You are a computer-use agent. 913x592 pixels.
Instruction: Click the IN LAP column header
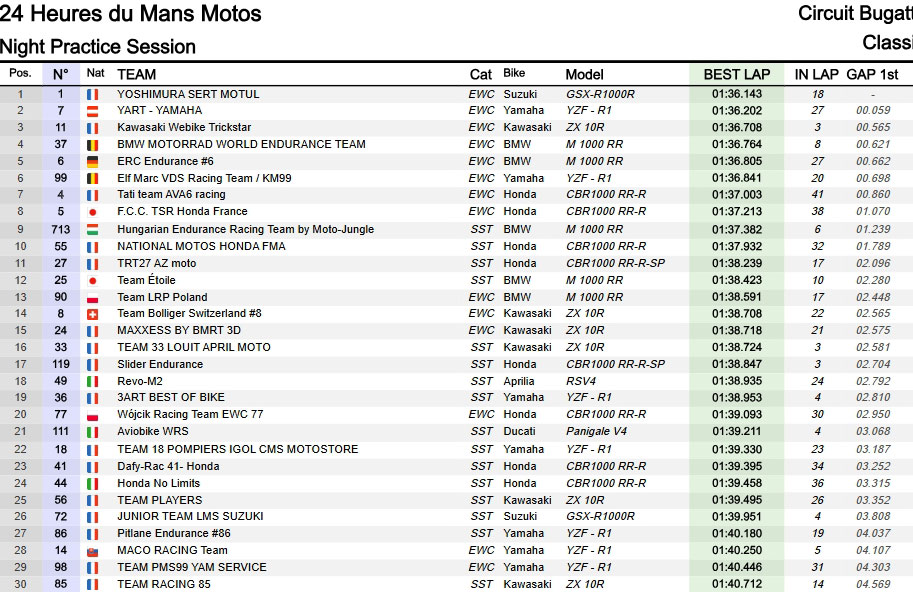816,74
